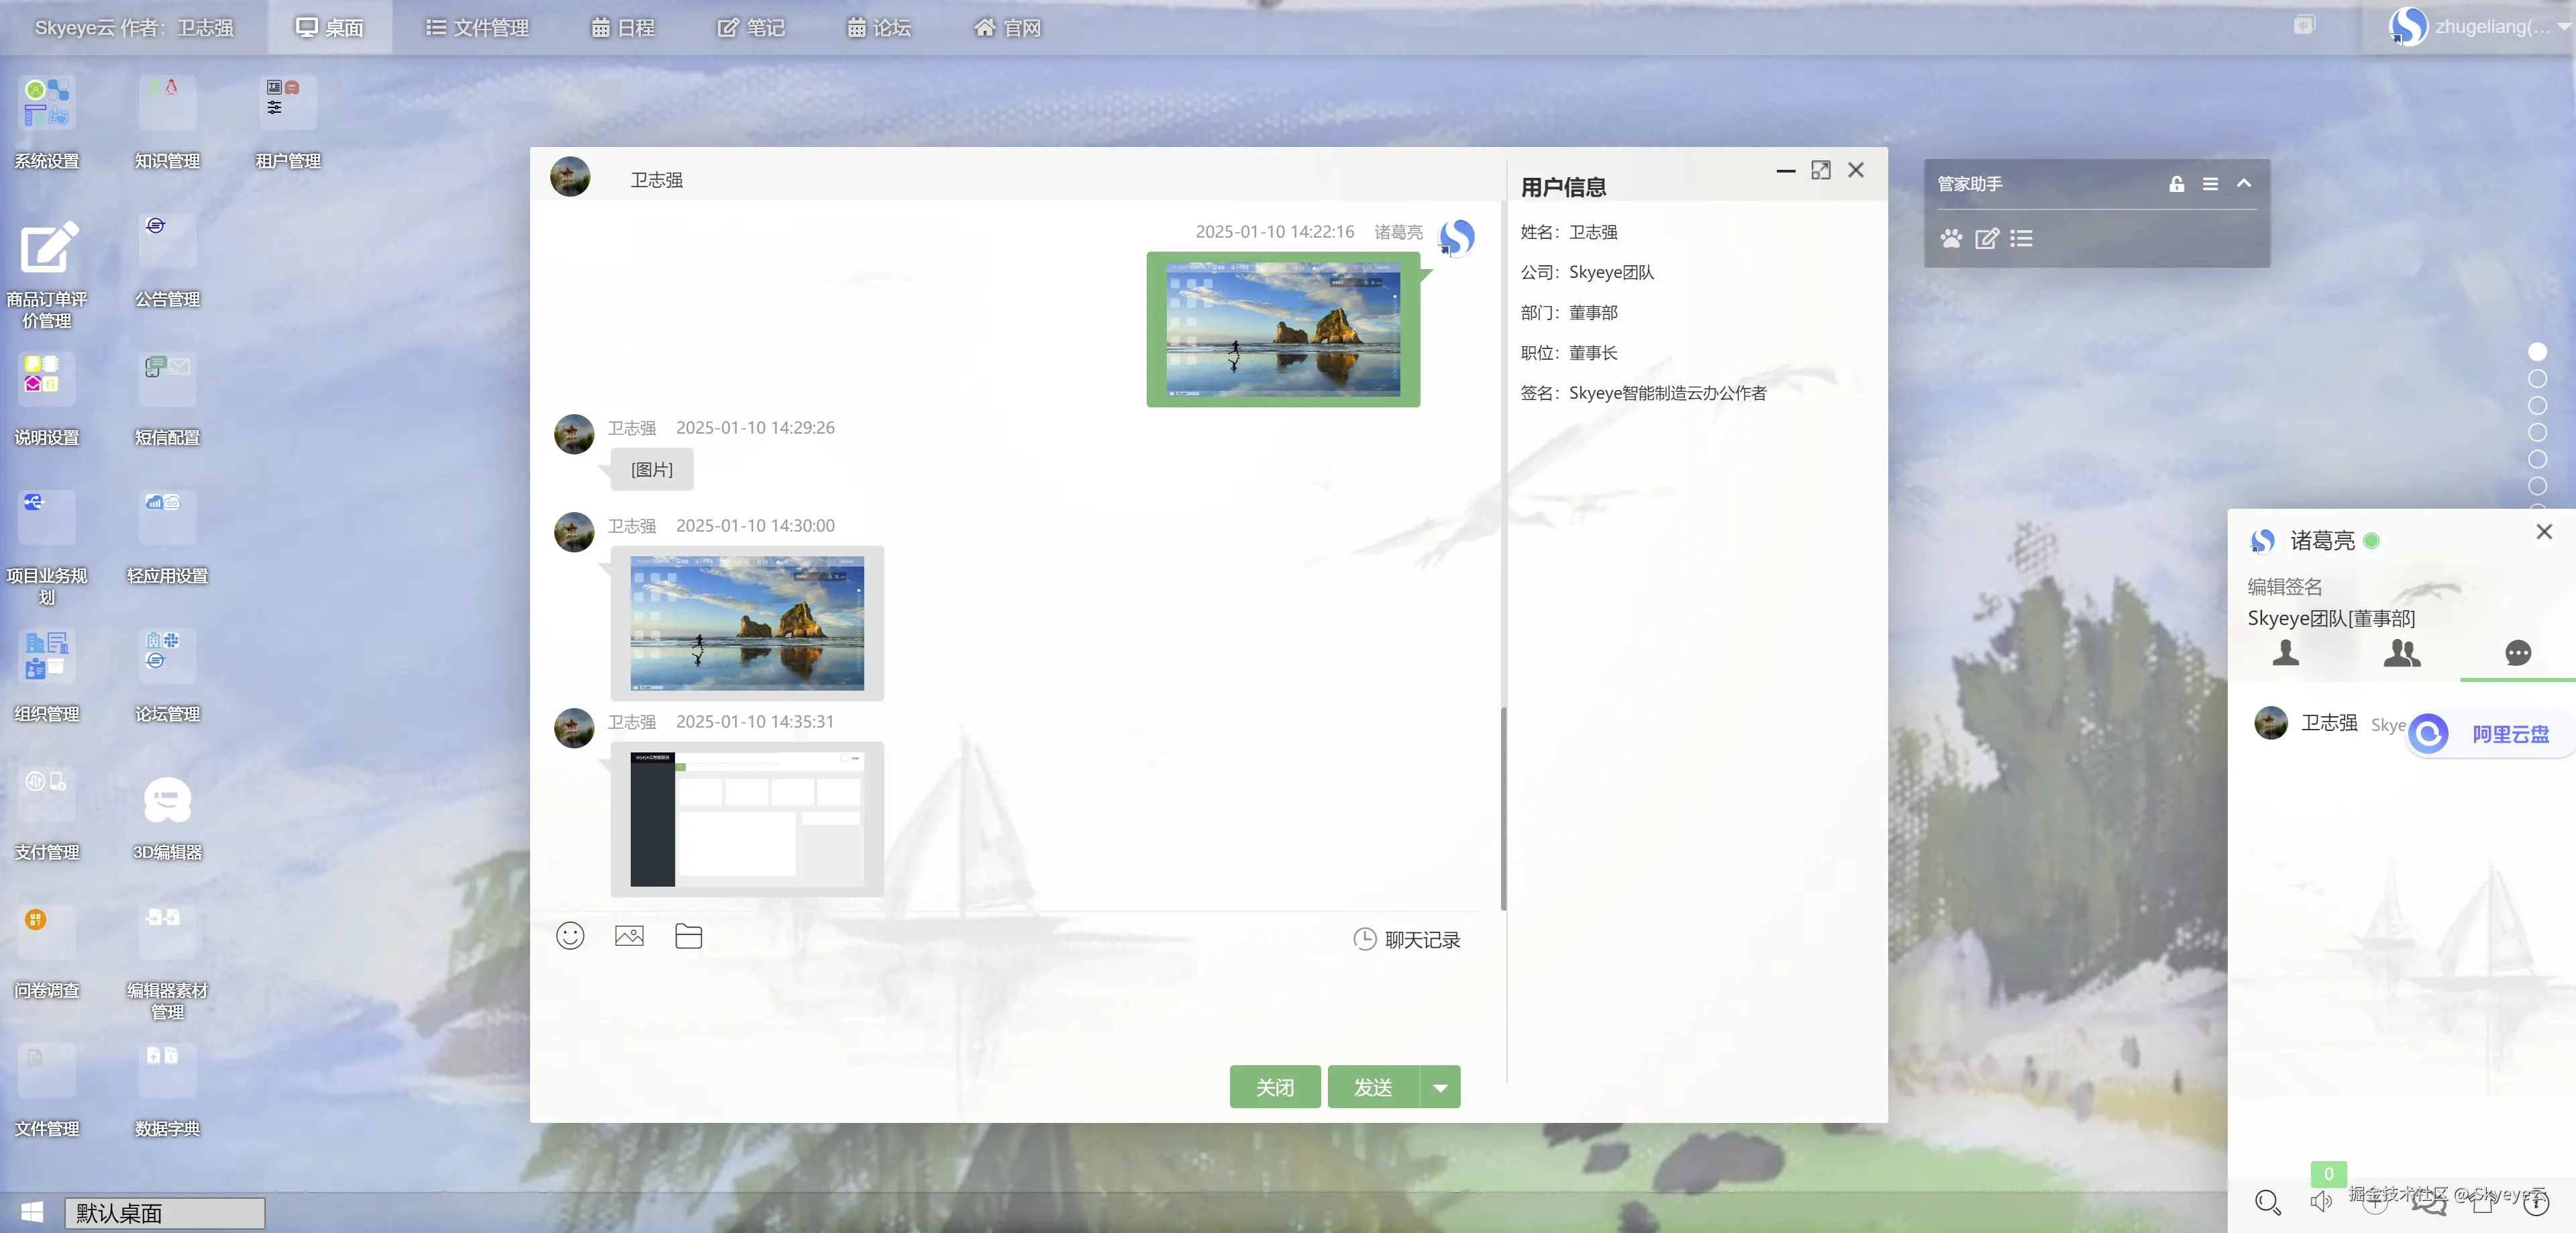Expand the 发送 button dropdown arrow
2576x1233 pixels.
(1440, 1087)
